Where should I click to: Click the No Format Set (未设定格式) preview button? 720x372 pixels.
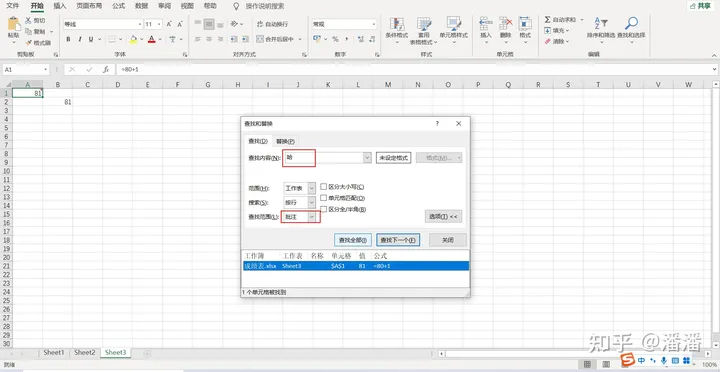click(394, 158)
